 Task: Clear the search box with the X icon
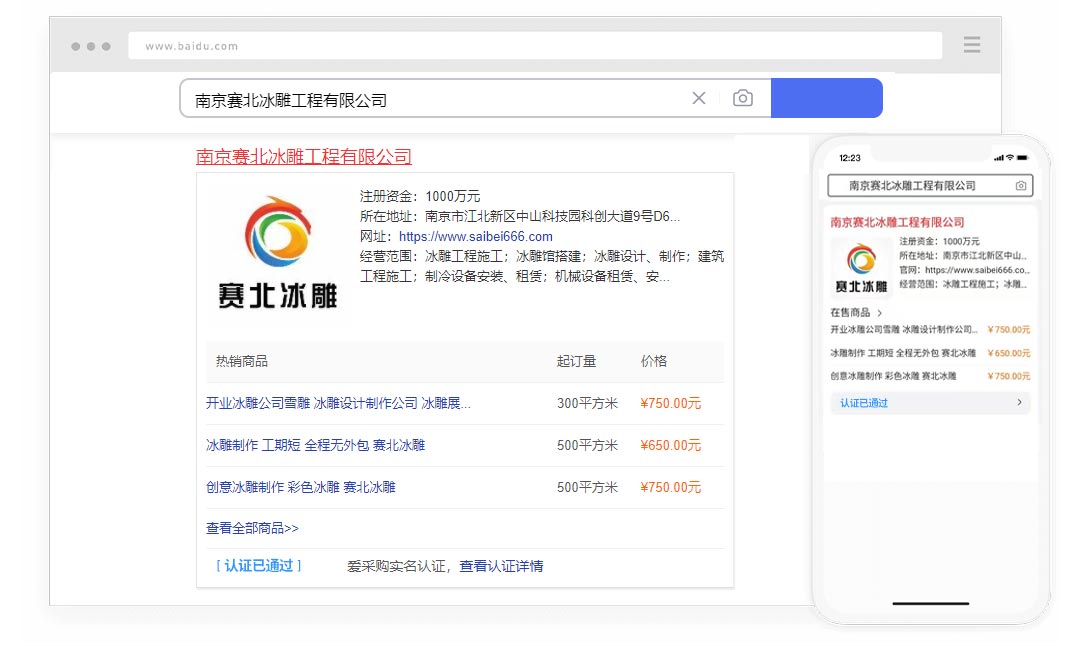(698, 98)
